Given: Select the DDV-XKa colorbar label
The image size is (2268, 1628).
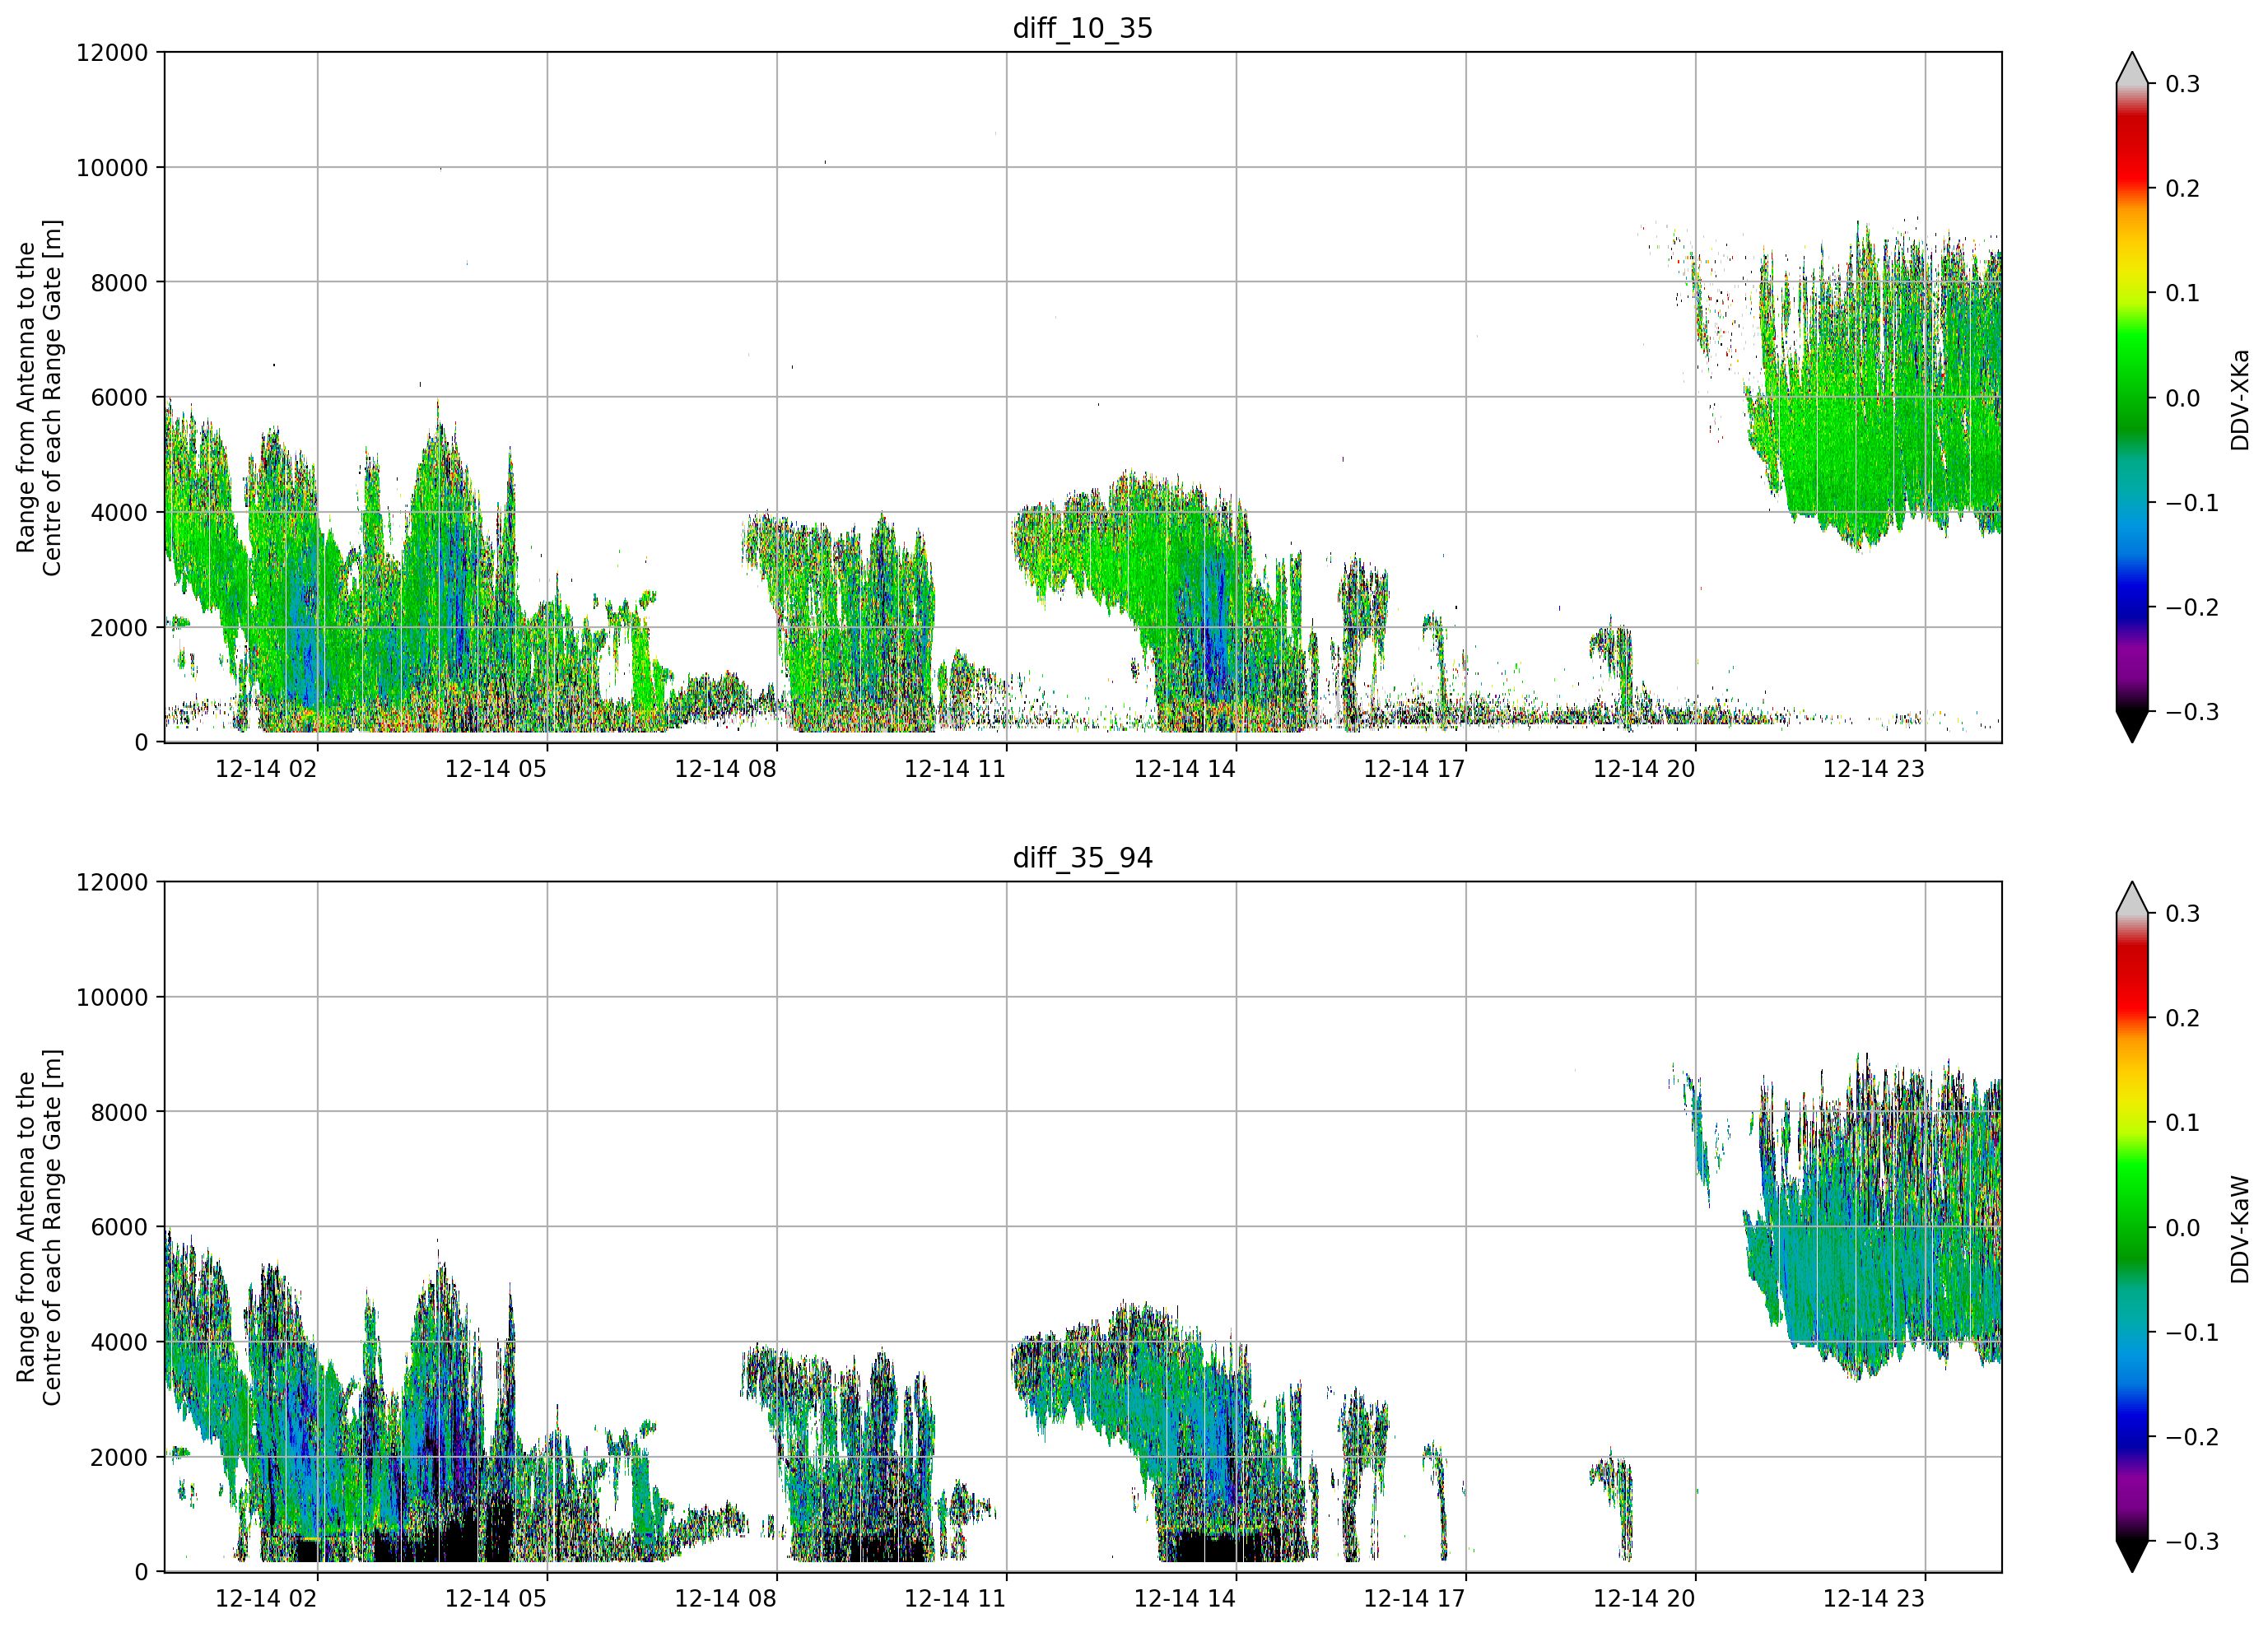Looking at the screenshot, I should coord(2239,399).
